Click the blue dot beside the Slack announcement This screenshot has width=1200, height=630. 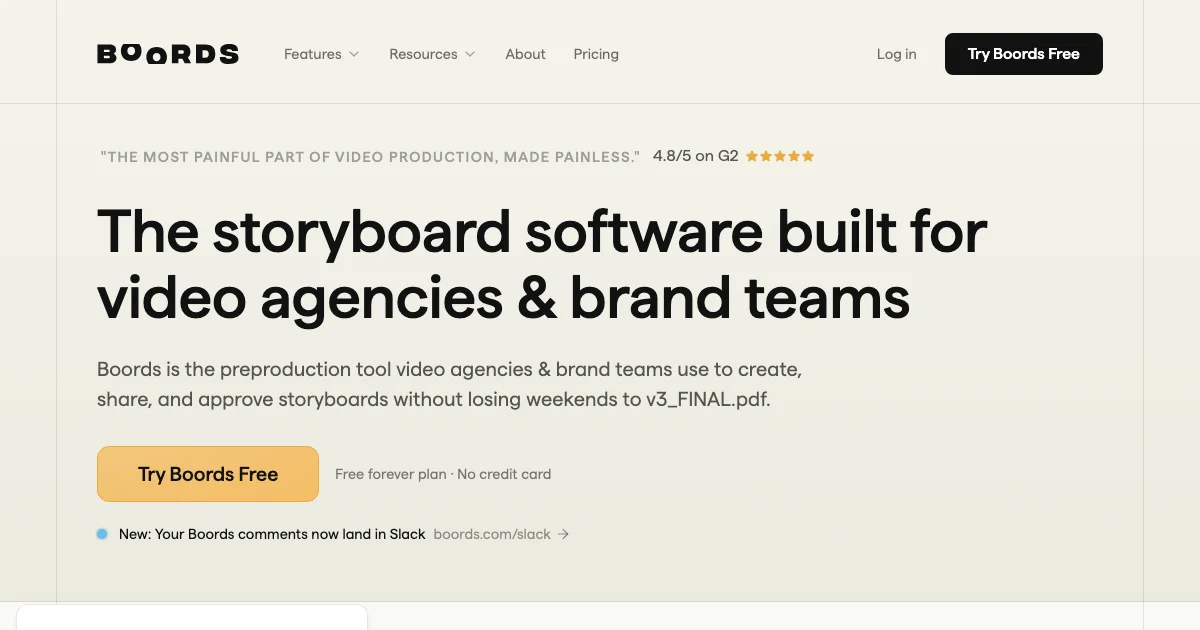(102, 534)
